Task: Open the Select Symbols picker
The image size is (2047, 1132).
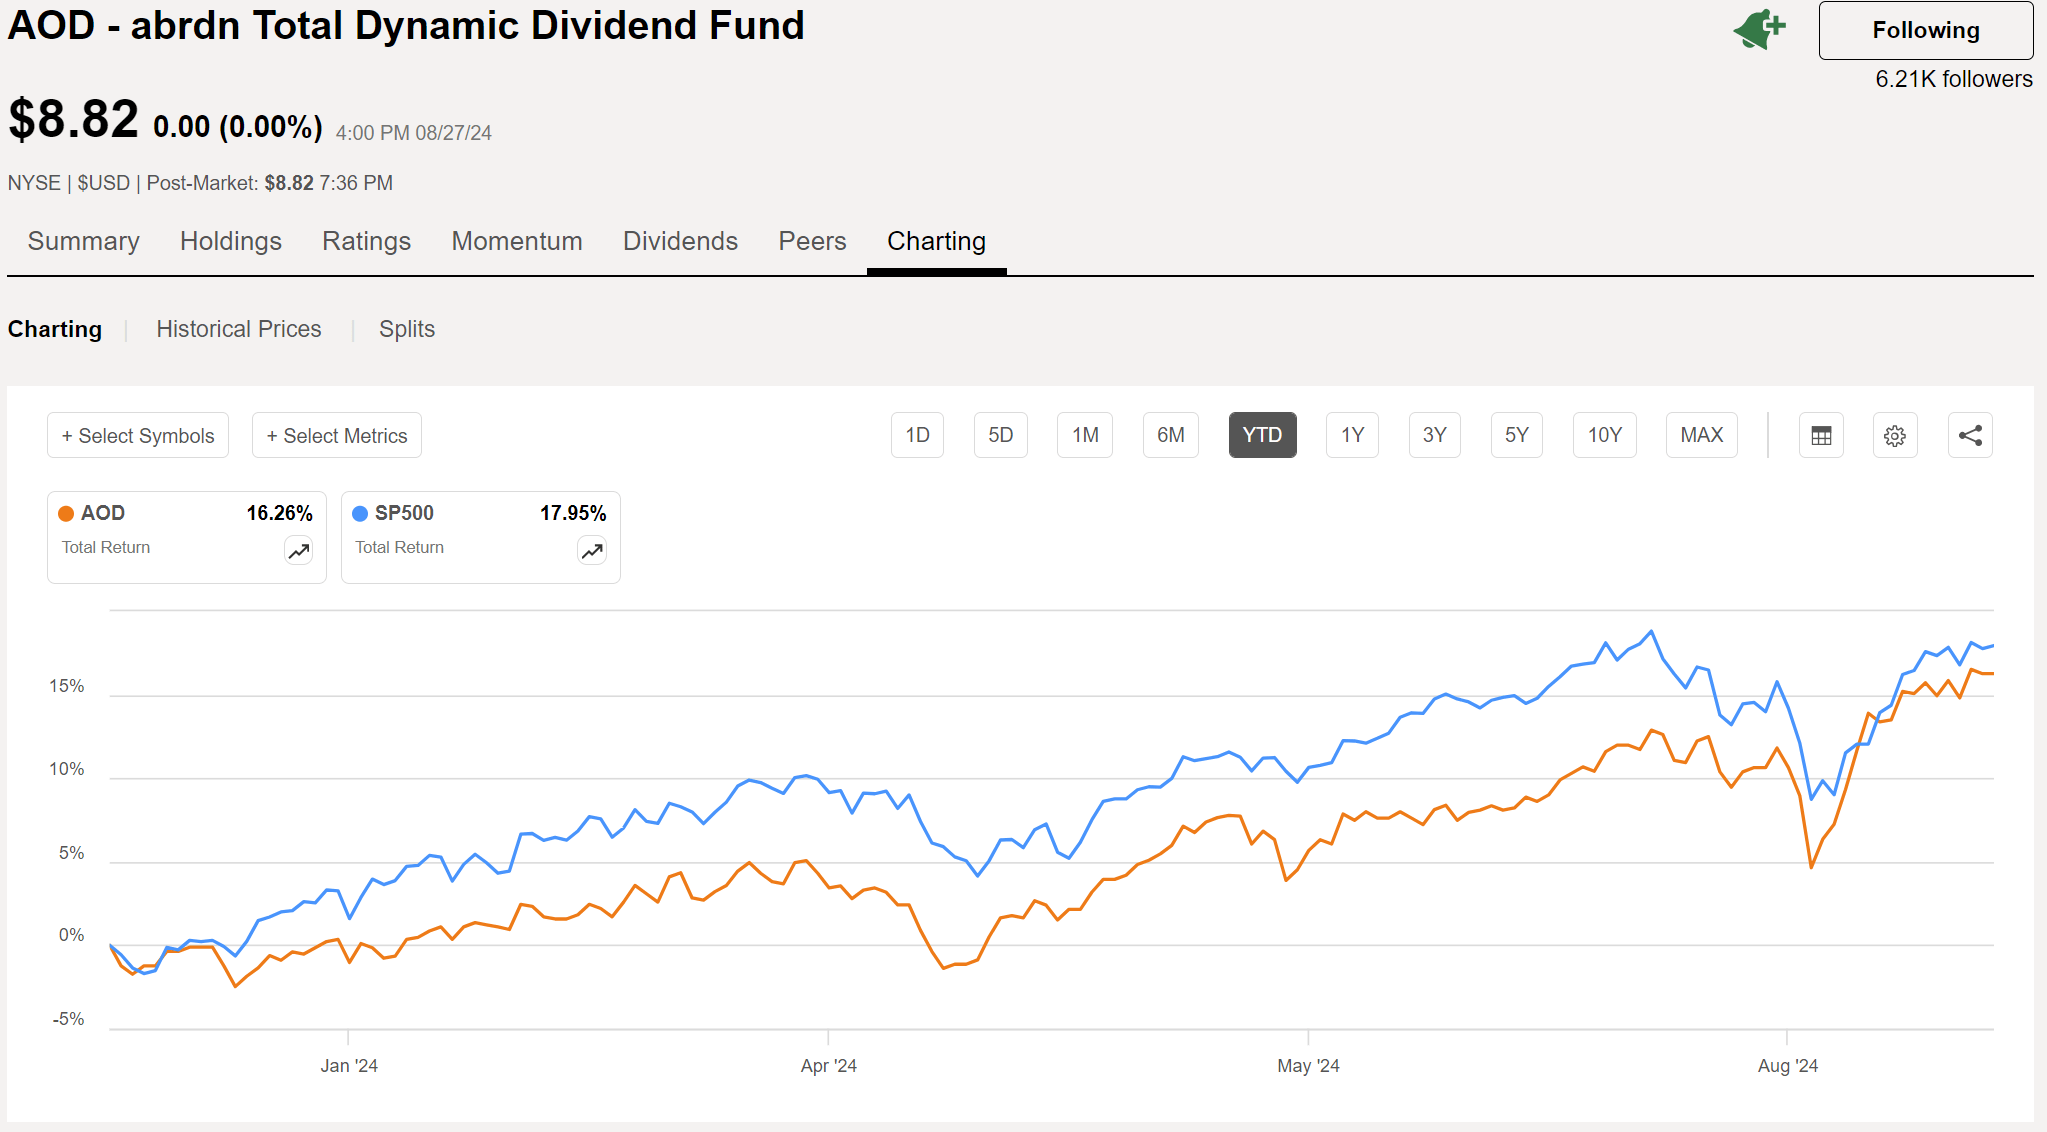Action: [x=137, y=435]
